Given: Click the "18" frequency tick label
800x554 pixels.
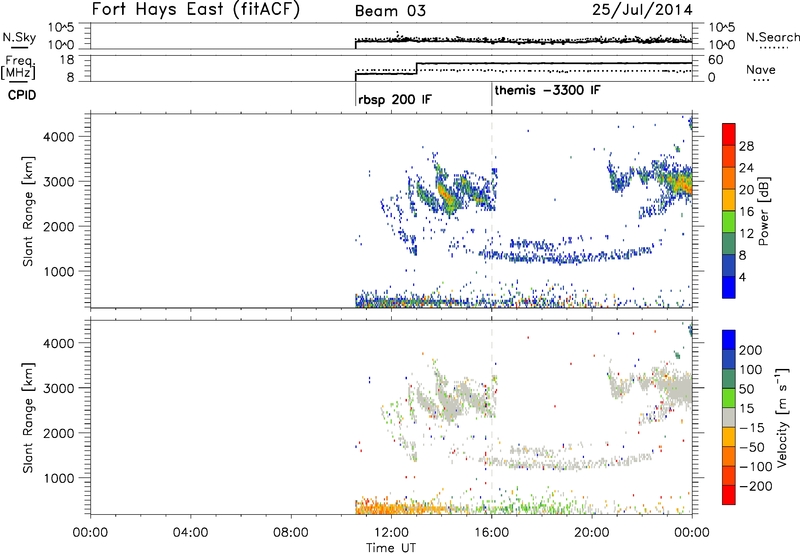Looking at the screenshot, I should pyautogui.click(x=67, y=60).
